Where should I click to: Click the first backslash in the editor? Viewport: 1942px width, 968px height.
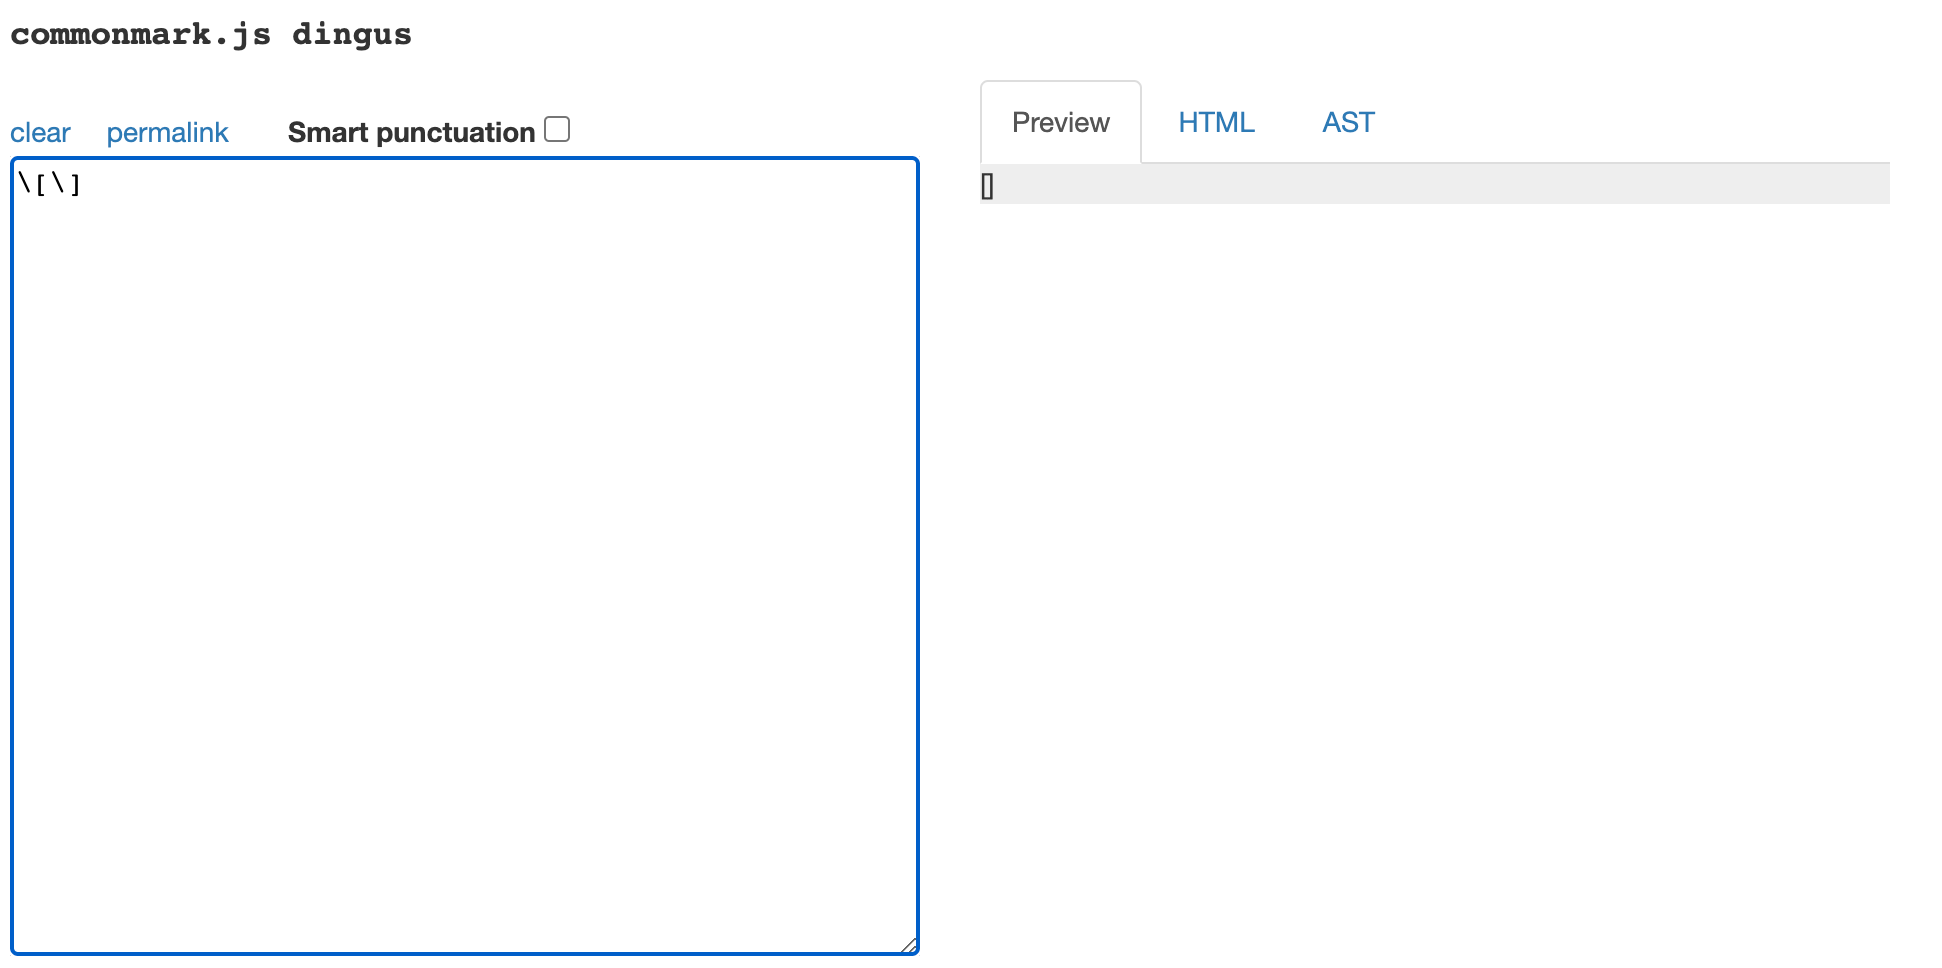(24, 183)
